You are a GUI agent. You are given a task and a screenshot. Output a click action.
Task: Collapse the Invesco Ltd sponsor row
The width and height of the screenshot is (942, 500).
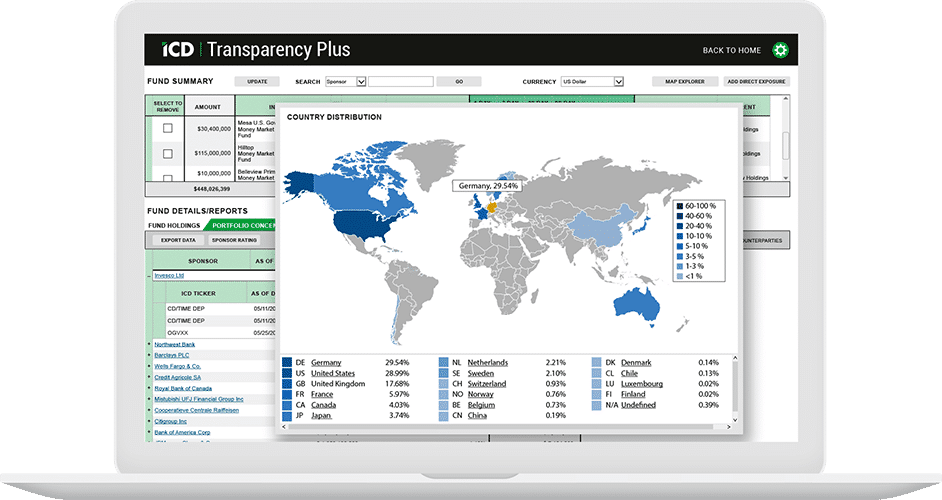[149, 276]
